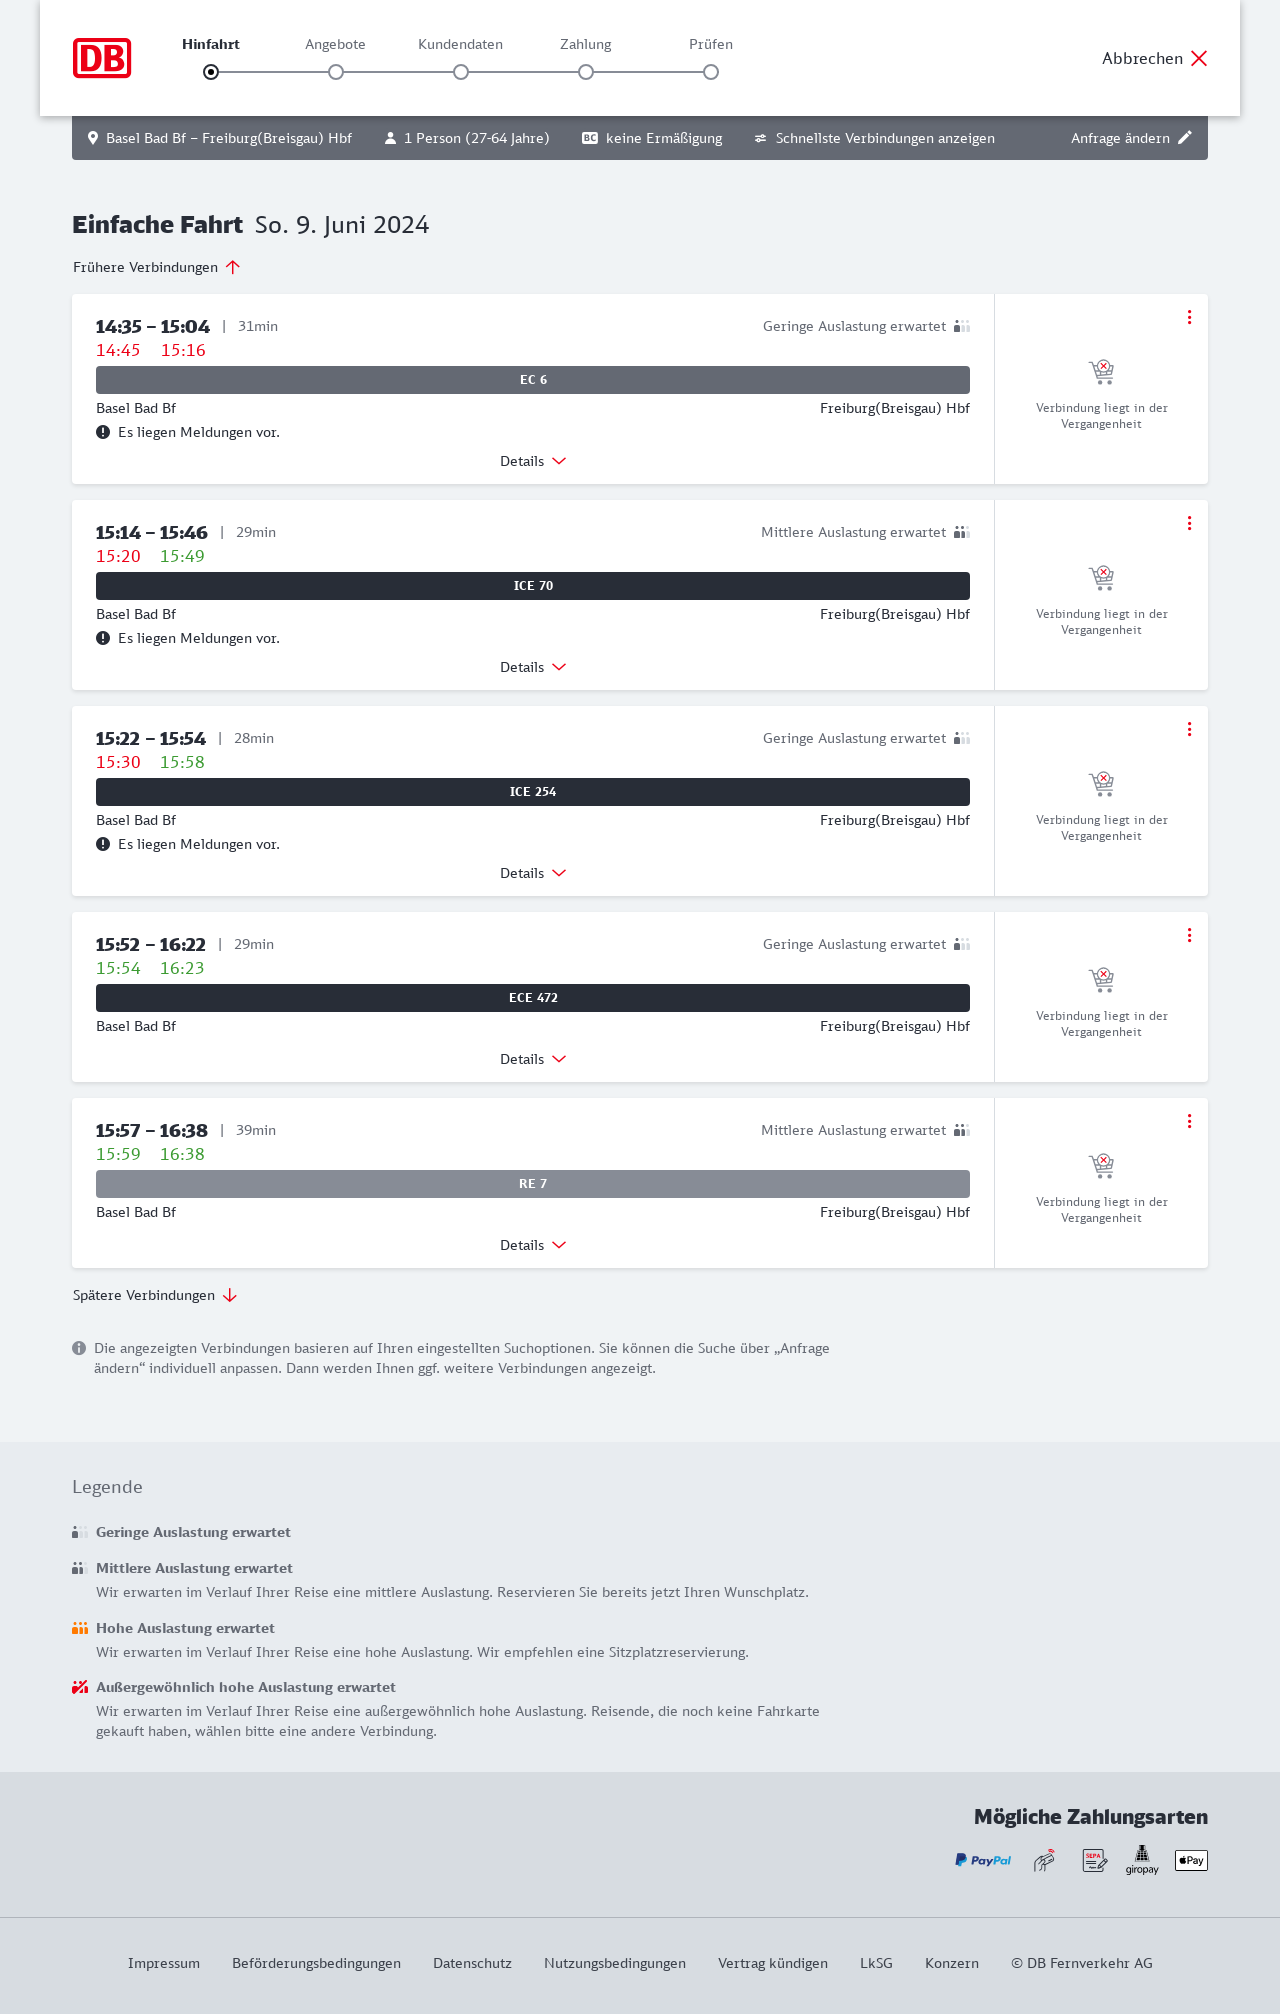Screen dimensions: 1280x2014
Task: Click warning icon on EC 6 notice
Action: pyautogui.click(x=103, y=432)
